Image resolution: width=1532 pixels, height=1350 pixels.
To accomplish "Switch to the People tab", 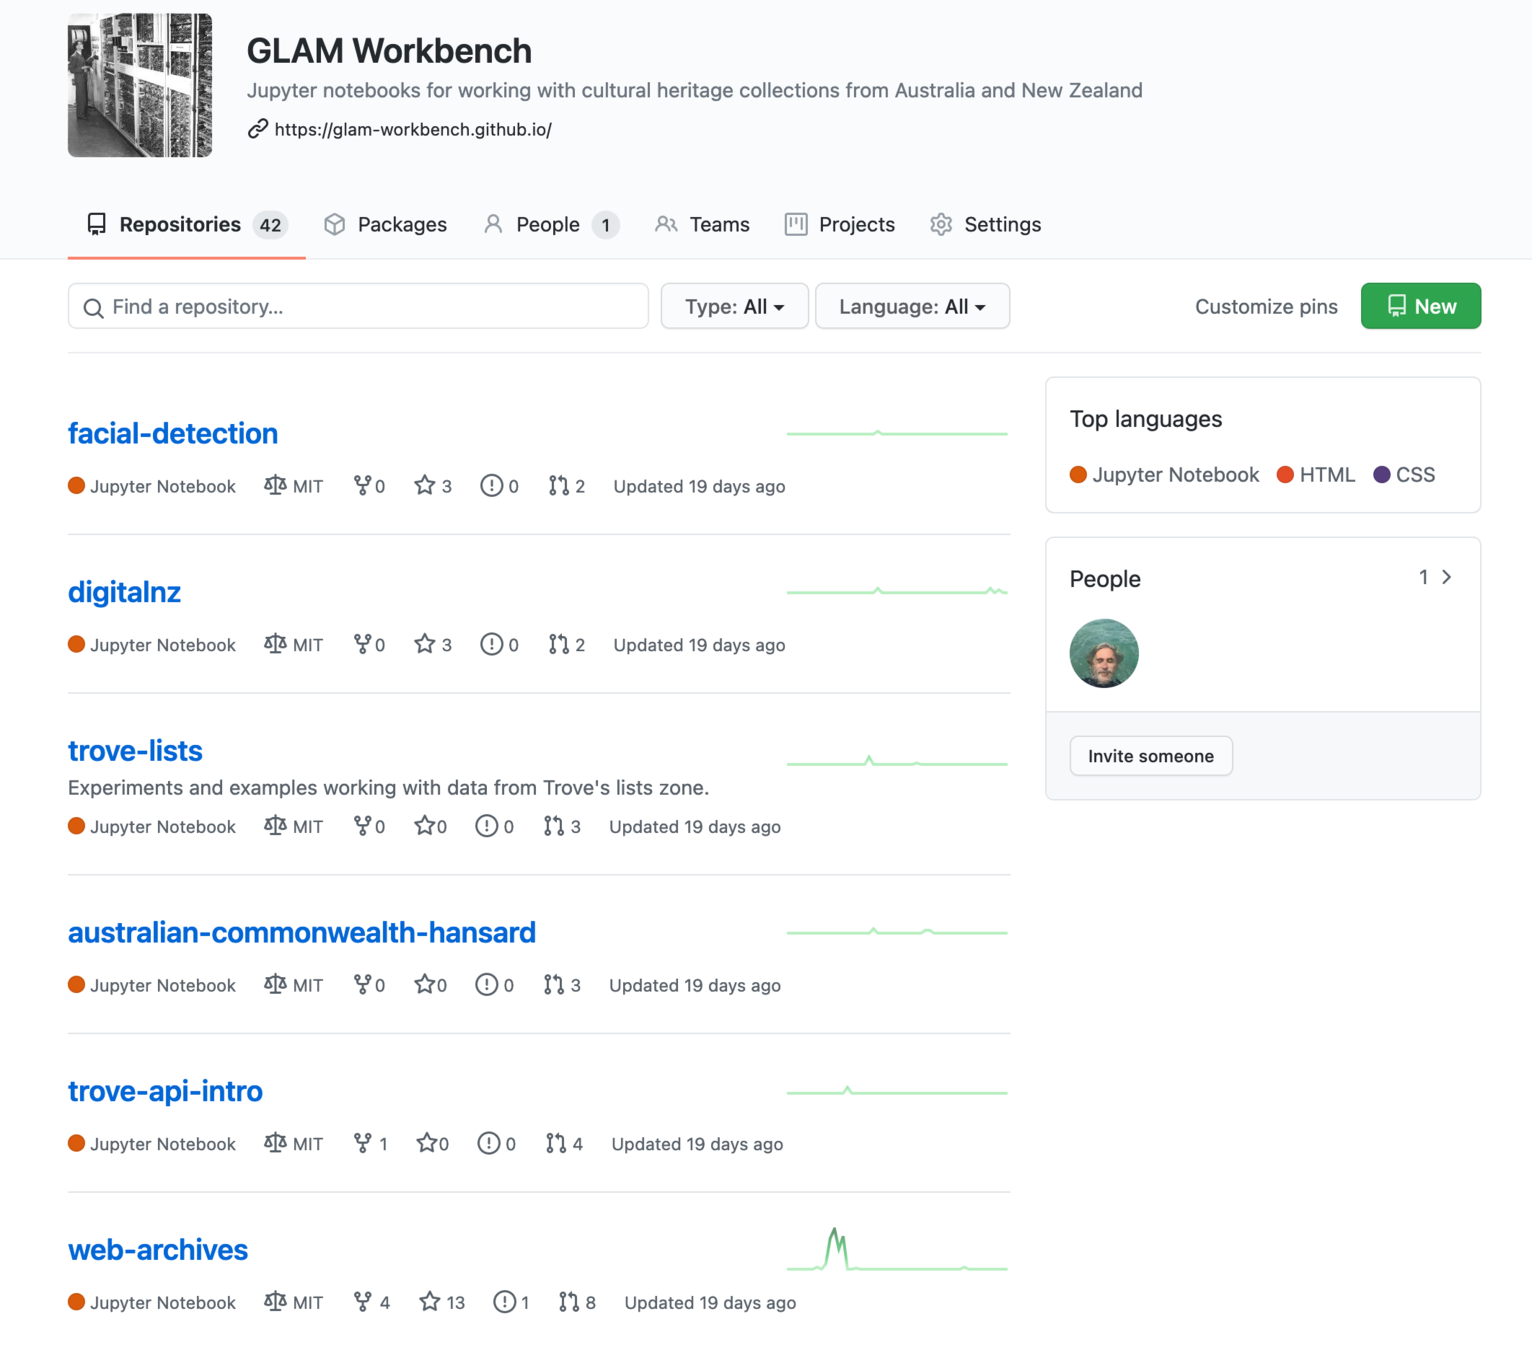I will click(x=550, y=225).
